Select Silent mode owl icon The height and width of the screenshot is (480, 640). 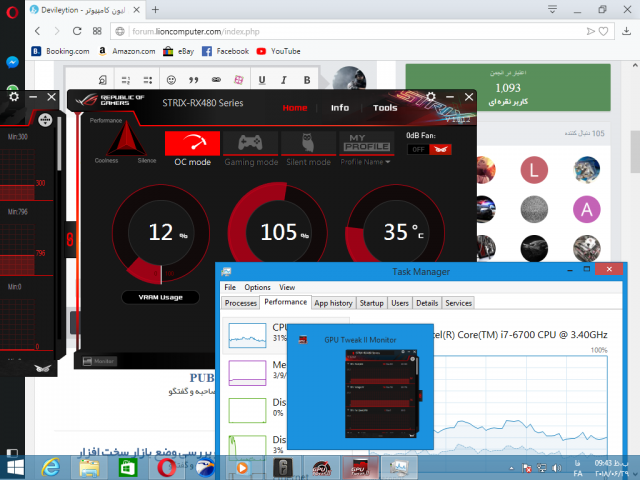click(308, 144)
